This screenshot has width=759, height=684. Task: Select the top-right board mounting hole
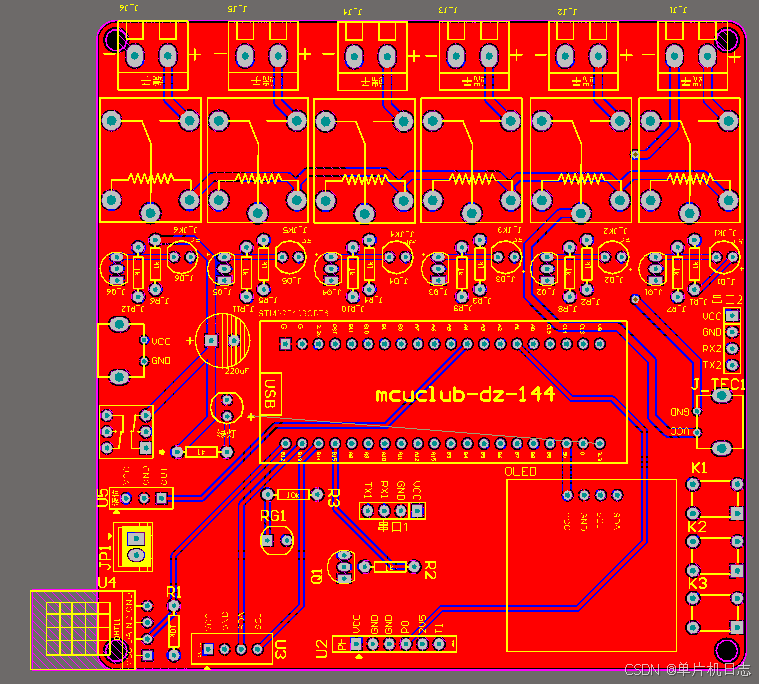(727, 39)
